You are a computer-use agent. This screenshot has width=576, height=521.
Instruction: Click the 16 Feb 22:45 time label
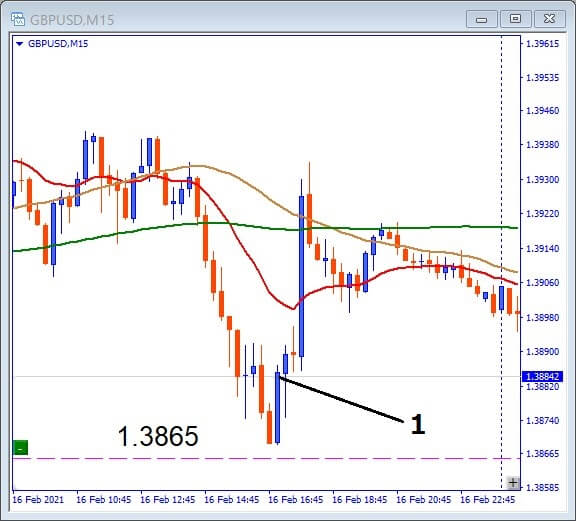click(x=487, y=500)
